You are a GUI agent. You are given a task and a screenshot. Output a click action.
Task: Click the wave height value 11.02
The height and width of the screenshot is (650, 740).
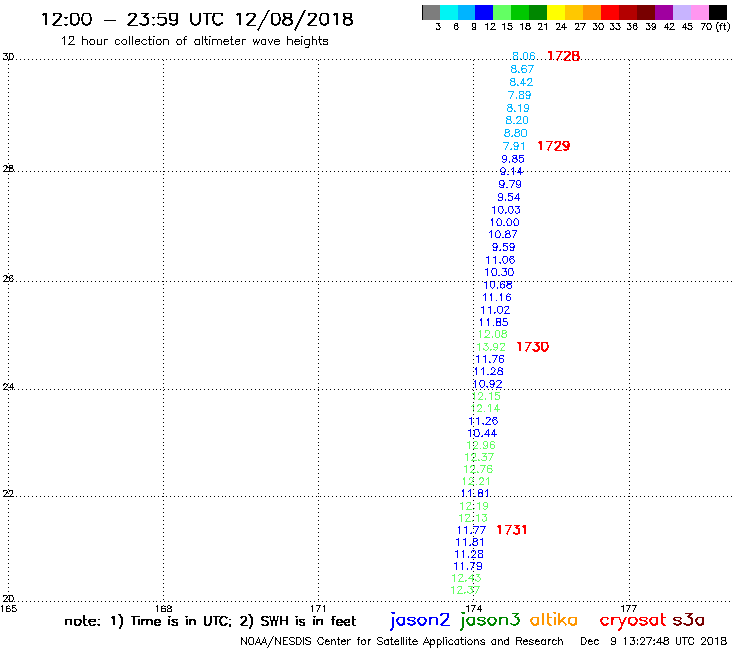click(x=495, y=310)
